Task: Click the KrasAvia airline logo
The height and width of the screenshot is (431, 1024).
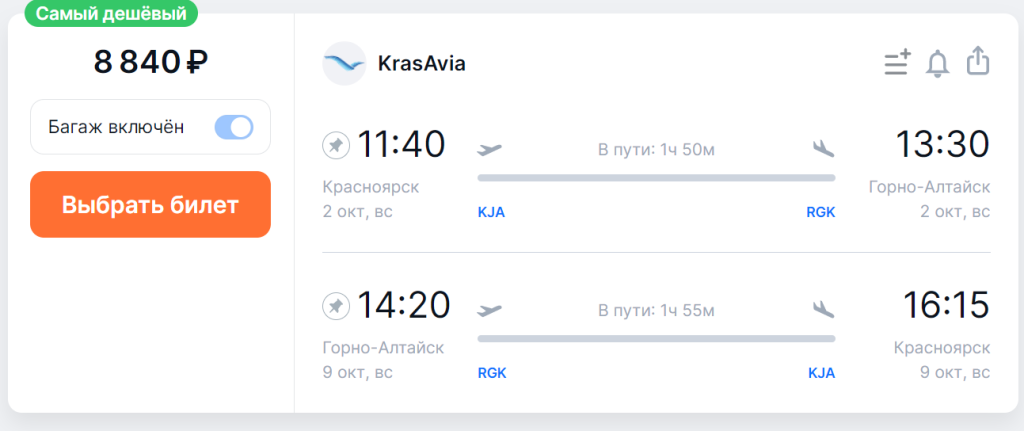Action: click(x=344, y=63)
